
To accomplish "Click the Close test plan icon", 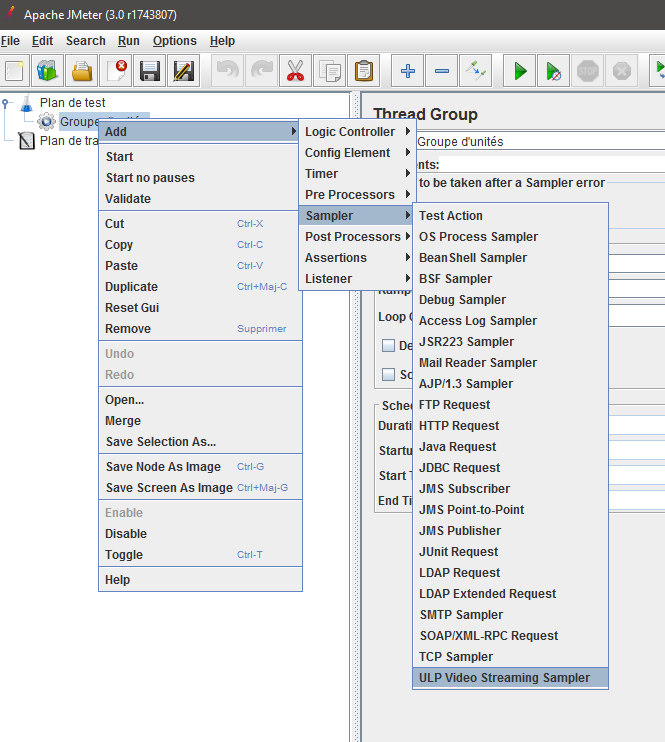I will point(115,71).
